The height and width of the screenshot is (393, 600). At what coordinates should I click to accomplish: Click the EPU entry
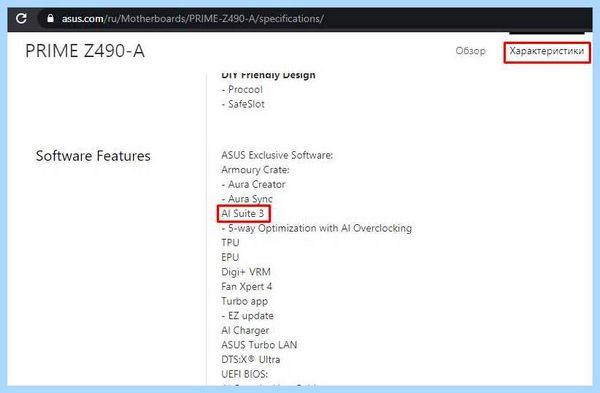coord(230,257)
